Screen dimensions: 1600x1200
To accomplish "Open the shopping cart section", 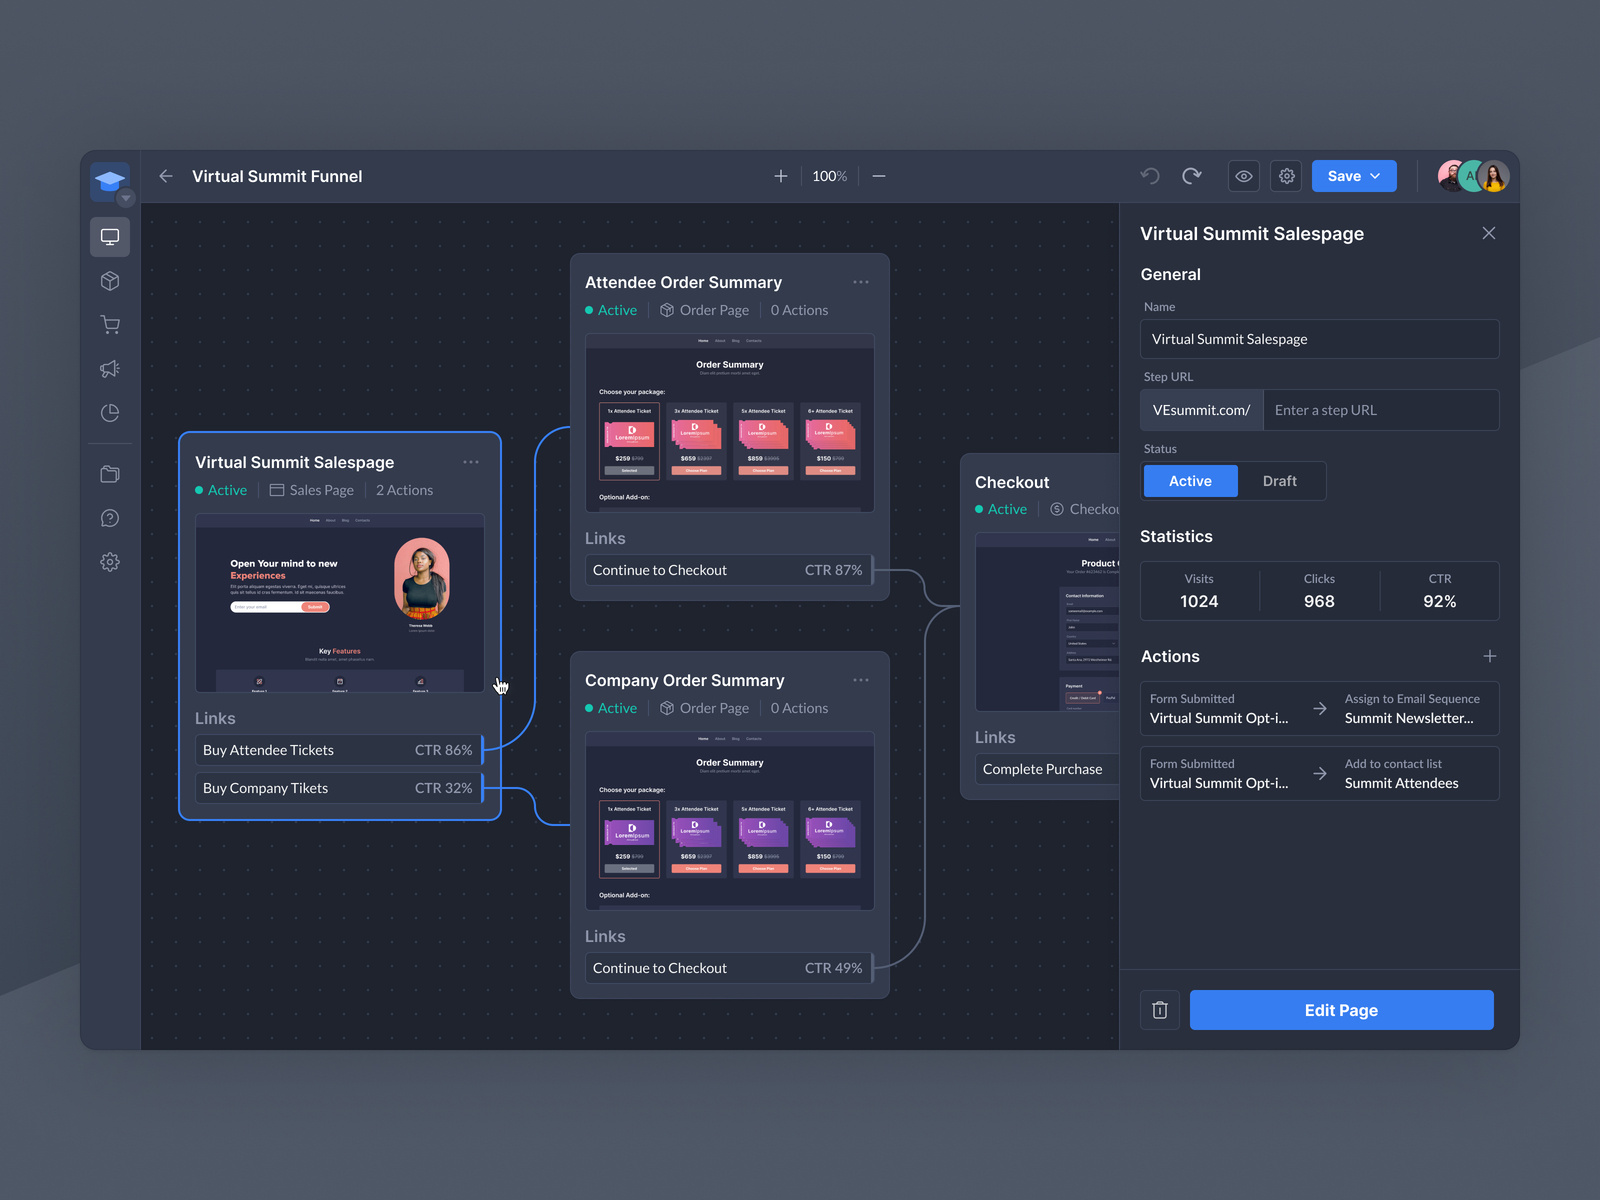I will point(109,325).
